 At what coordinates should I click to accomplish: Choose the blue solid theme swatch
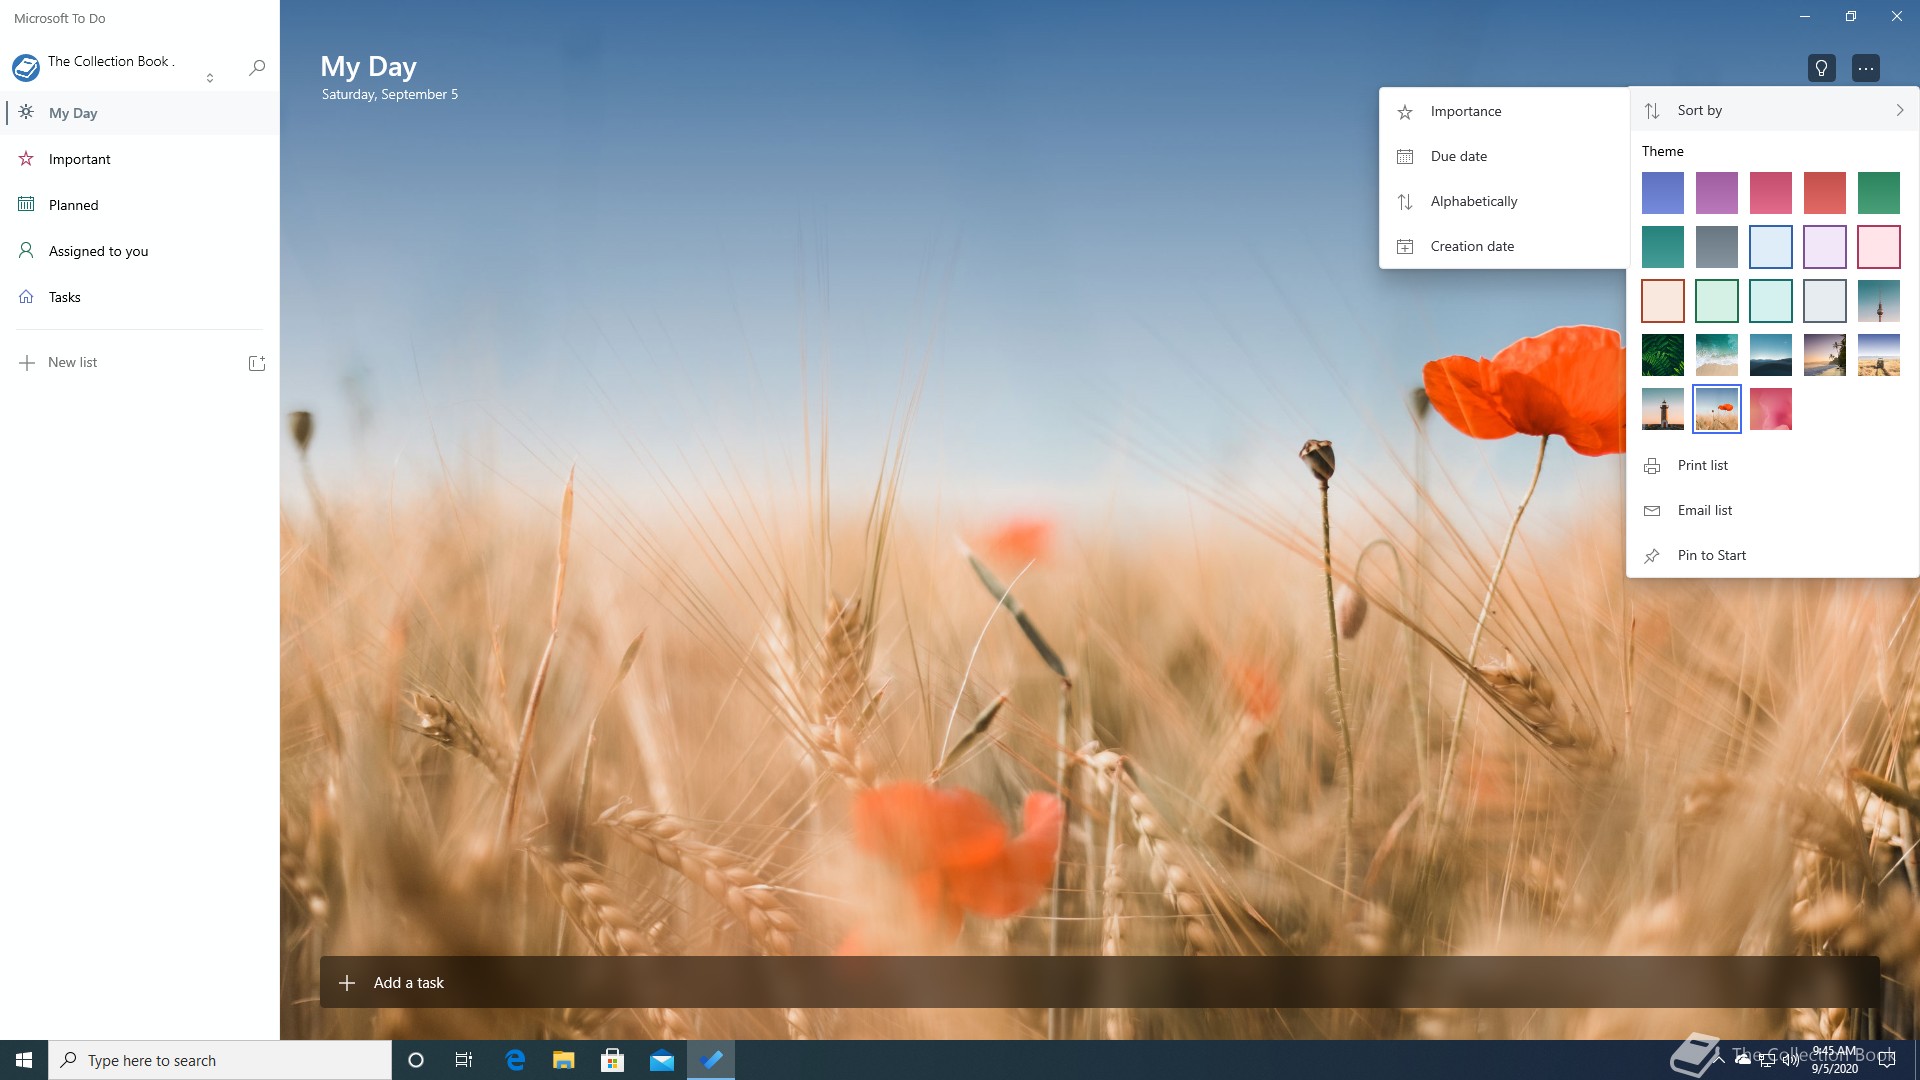[x=1662, y=193]
